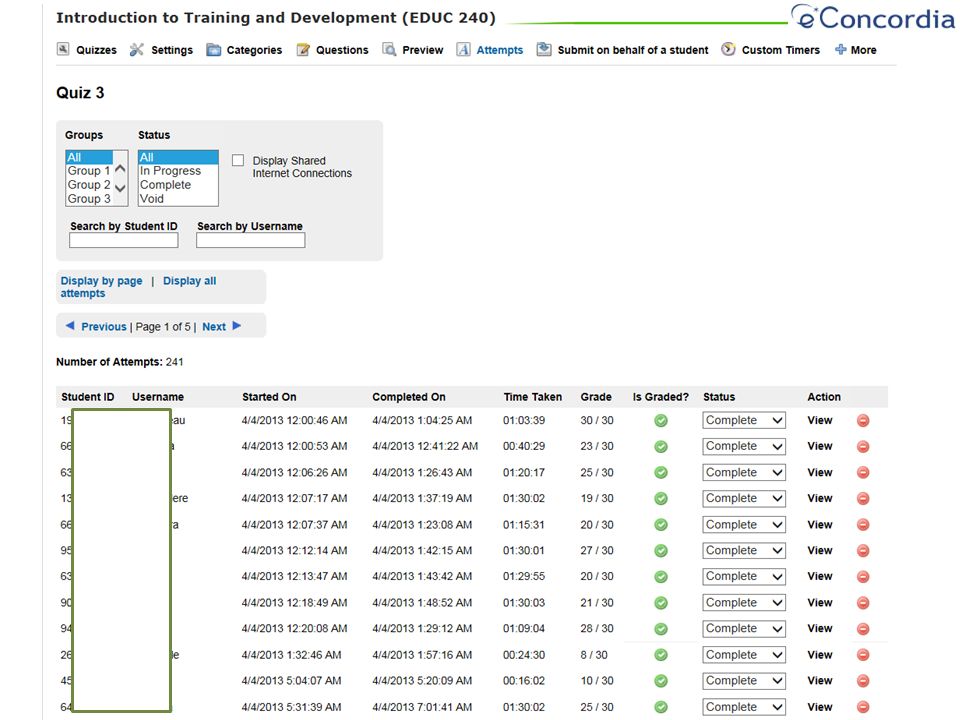Select Group 3 in Groups list
Screen dimensions: 960x720
coord(89,198)
